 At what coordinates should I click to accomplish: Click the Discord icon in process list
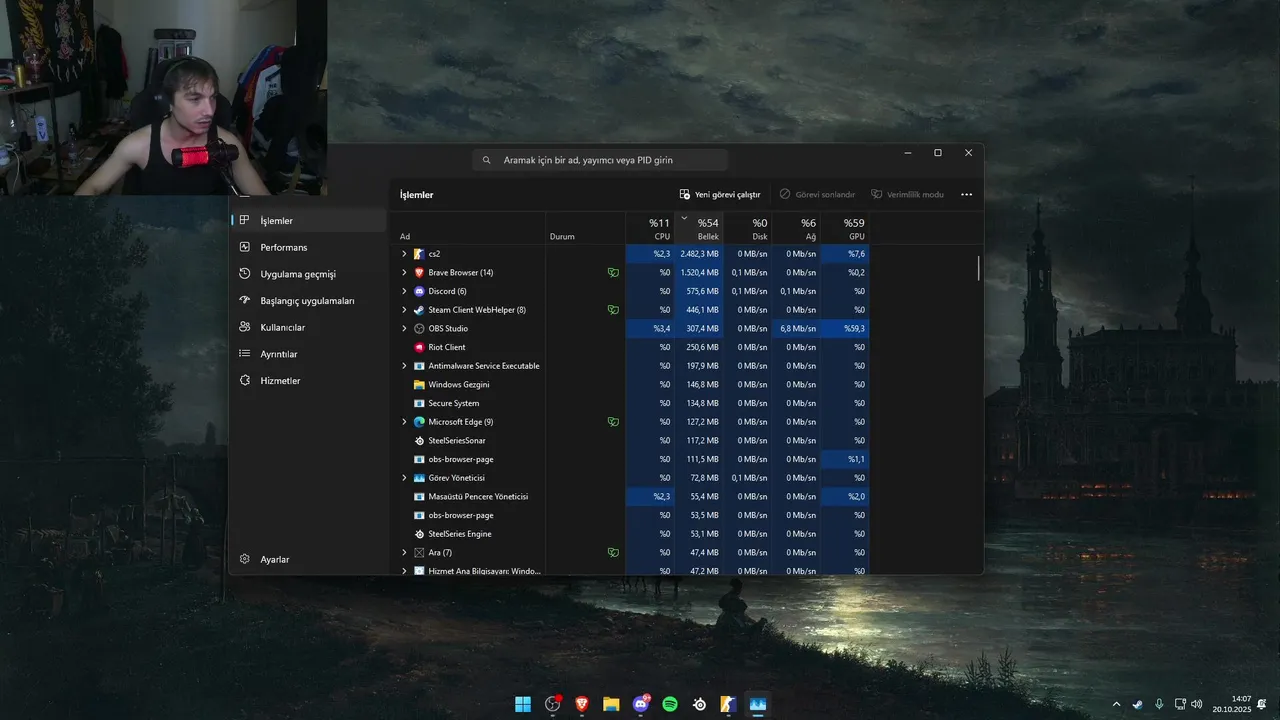coord(419,291)
